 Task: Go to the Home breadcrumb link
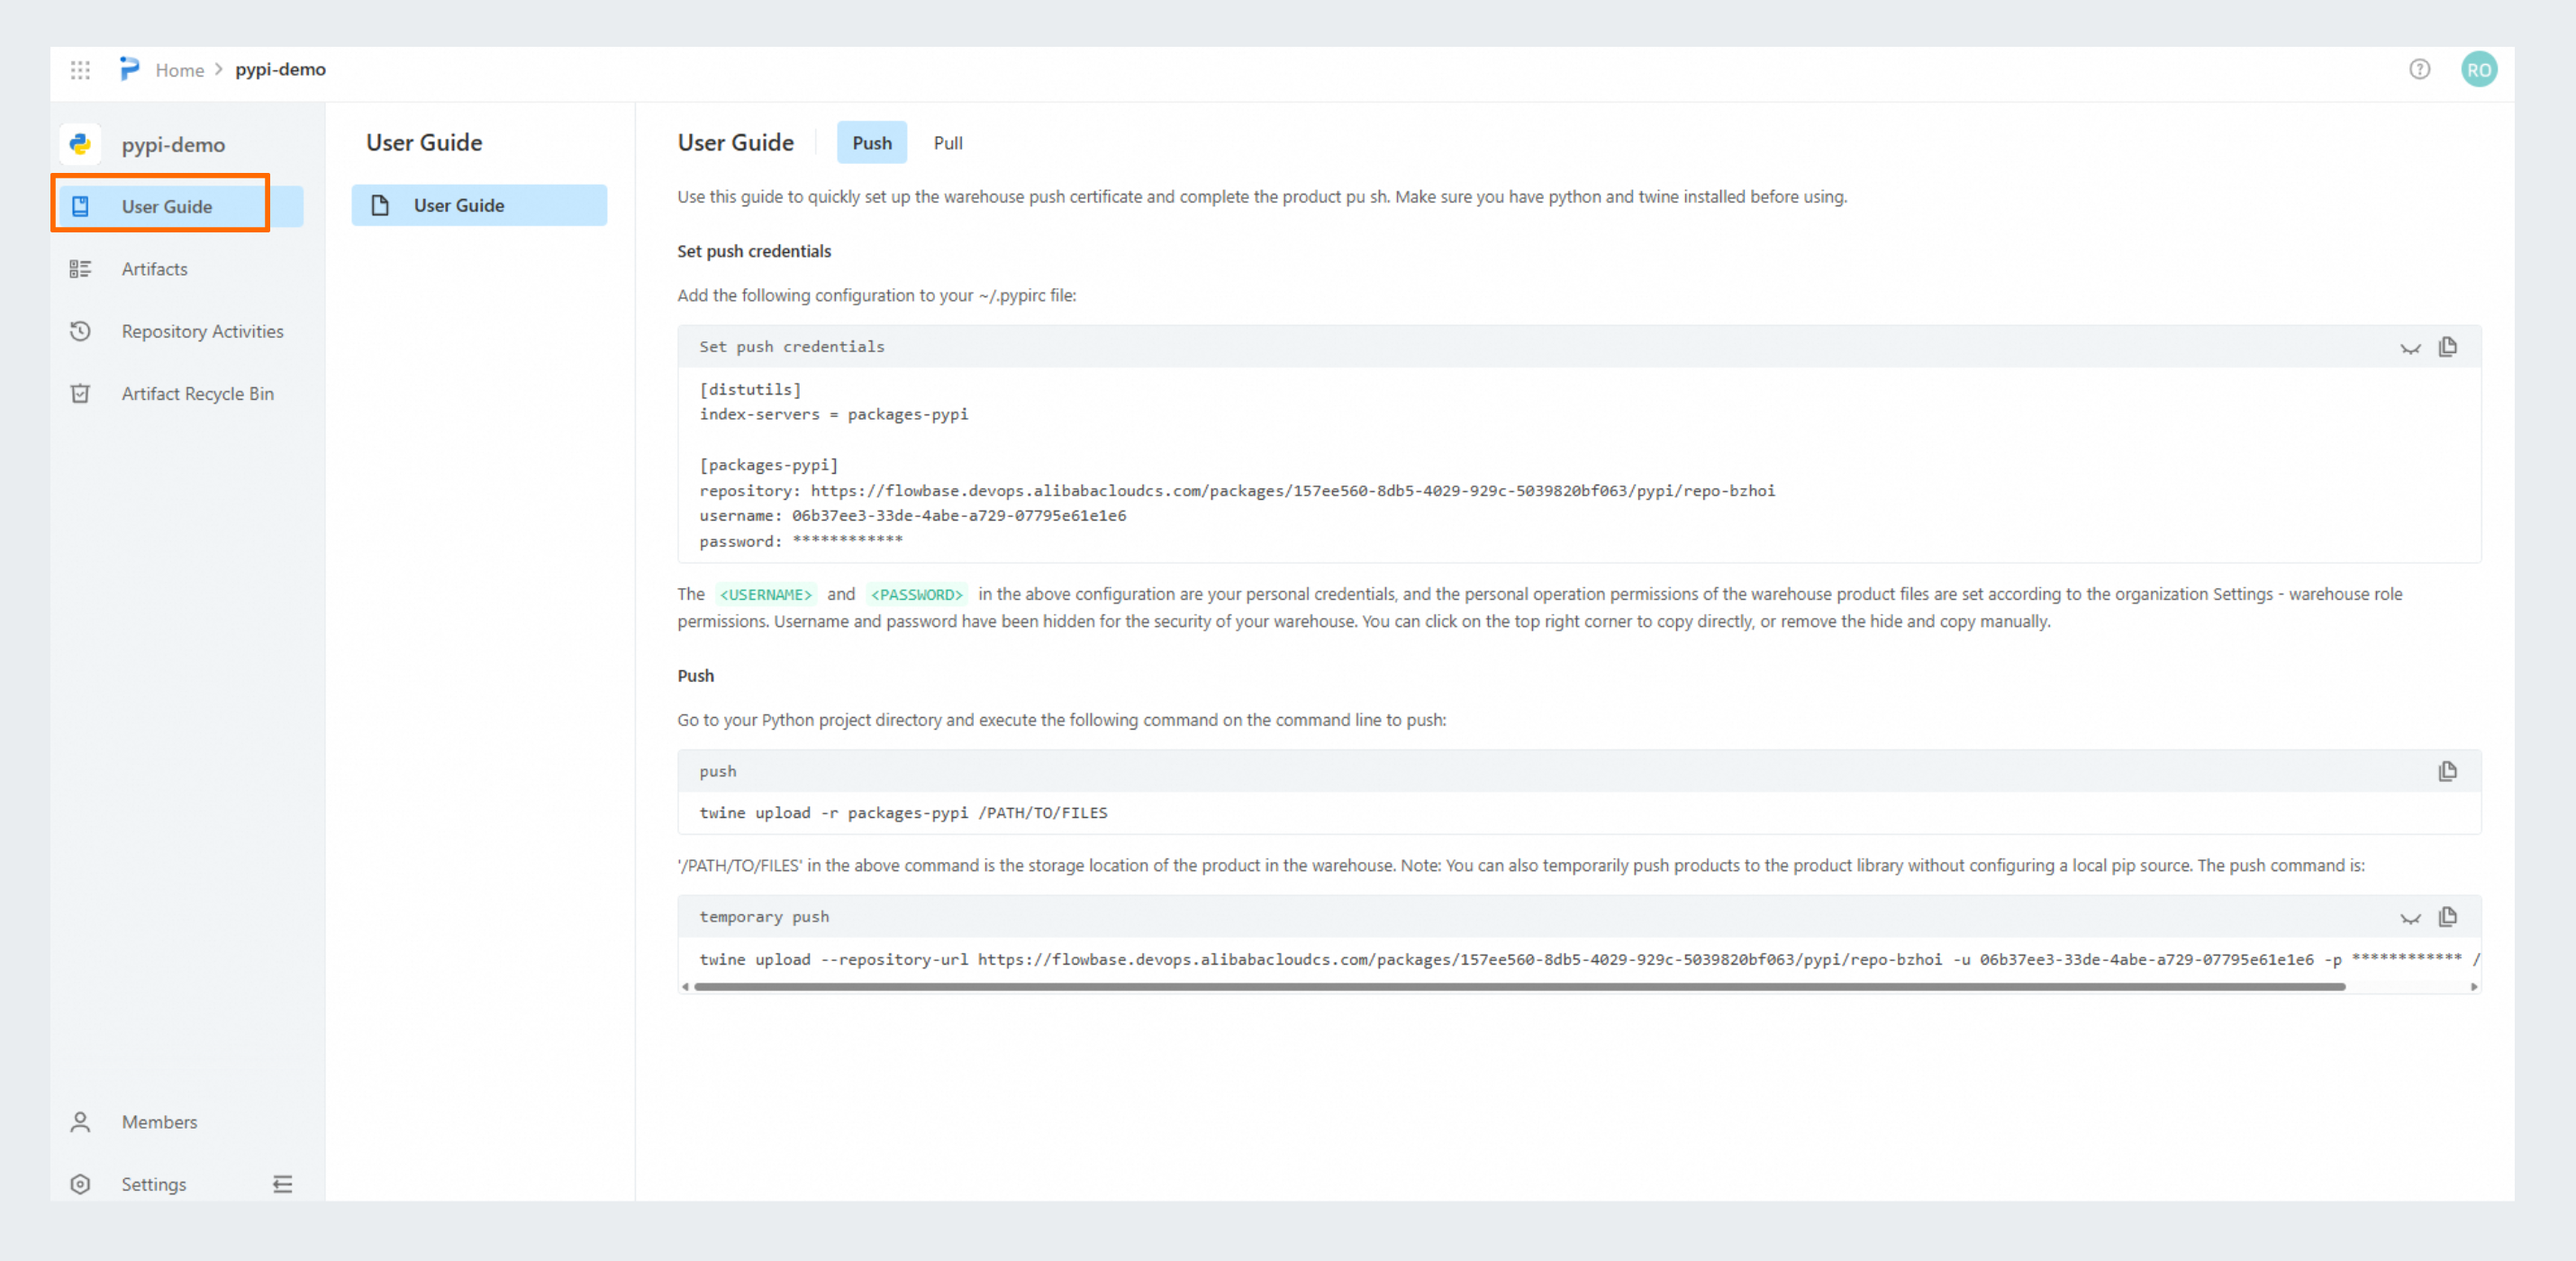point(179,70)
